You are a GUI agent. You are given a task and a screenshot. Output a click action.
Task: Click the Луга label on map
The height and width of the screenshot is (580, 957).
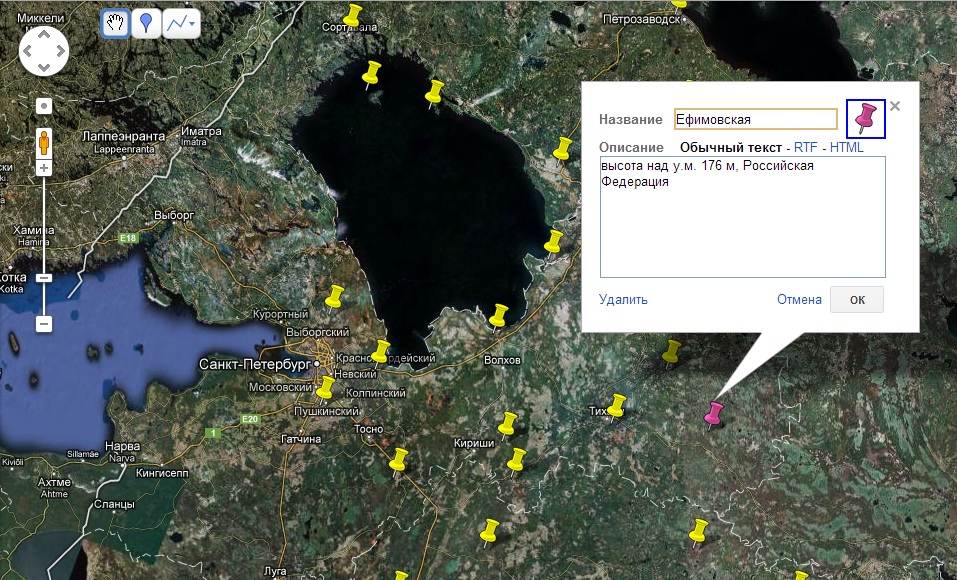click(275, 571)
